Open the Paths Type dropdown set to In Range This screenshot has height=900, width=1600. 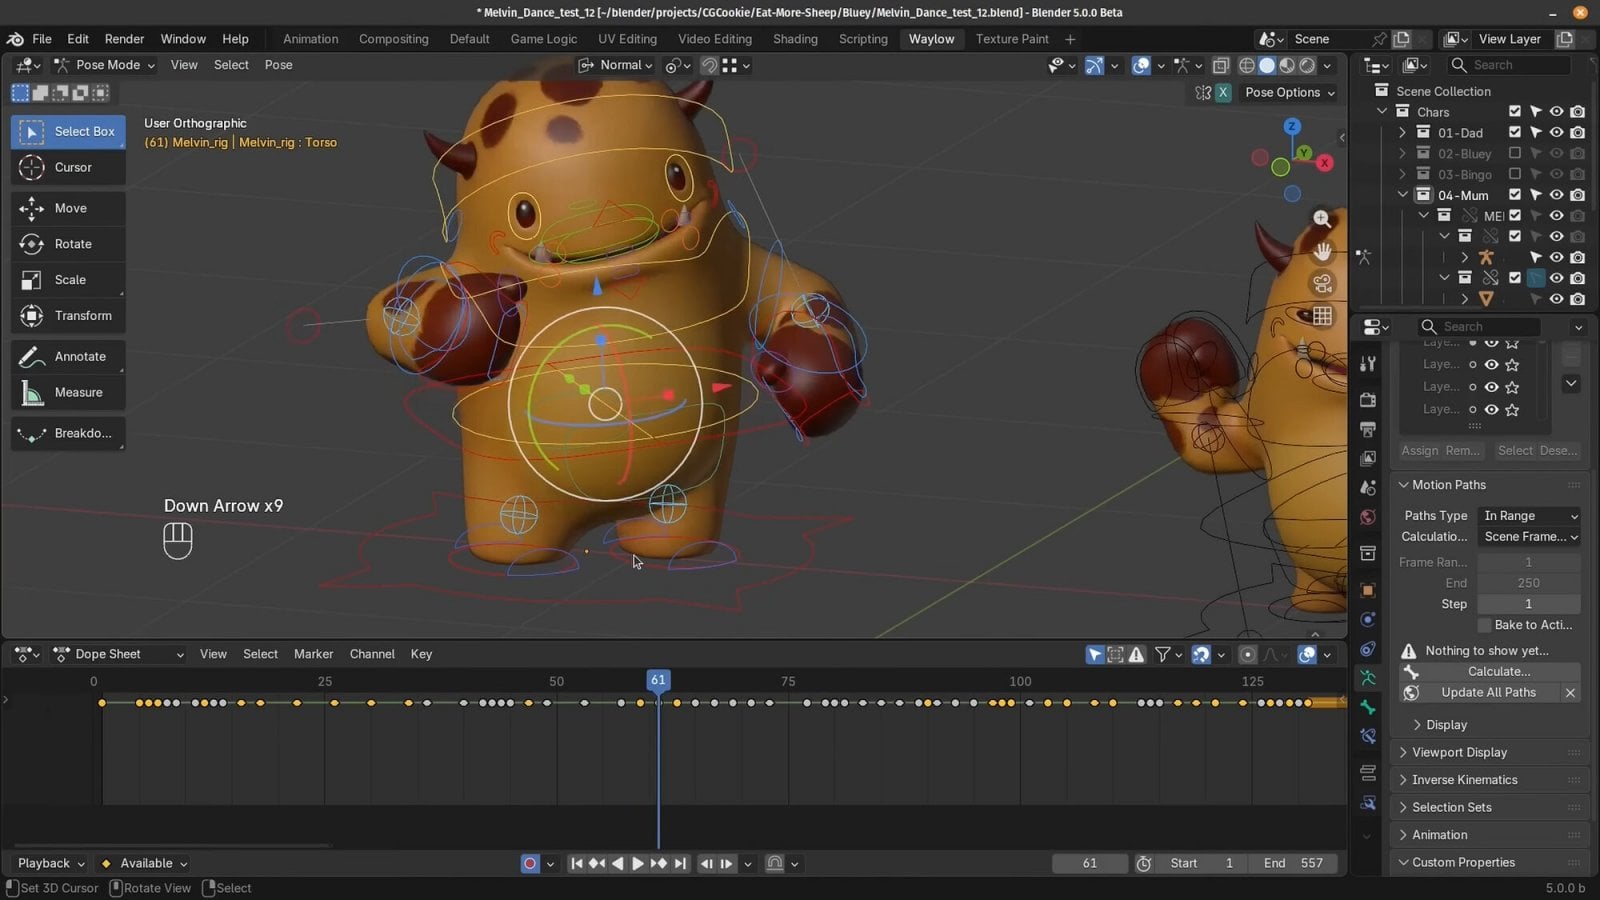[1529, 515]
